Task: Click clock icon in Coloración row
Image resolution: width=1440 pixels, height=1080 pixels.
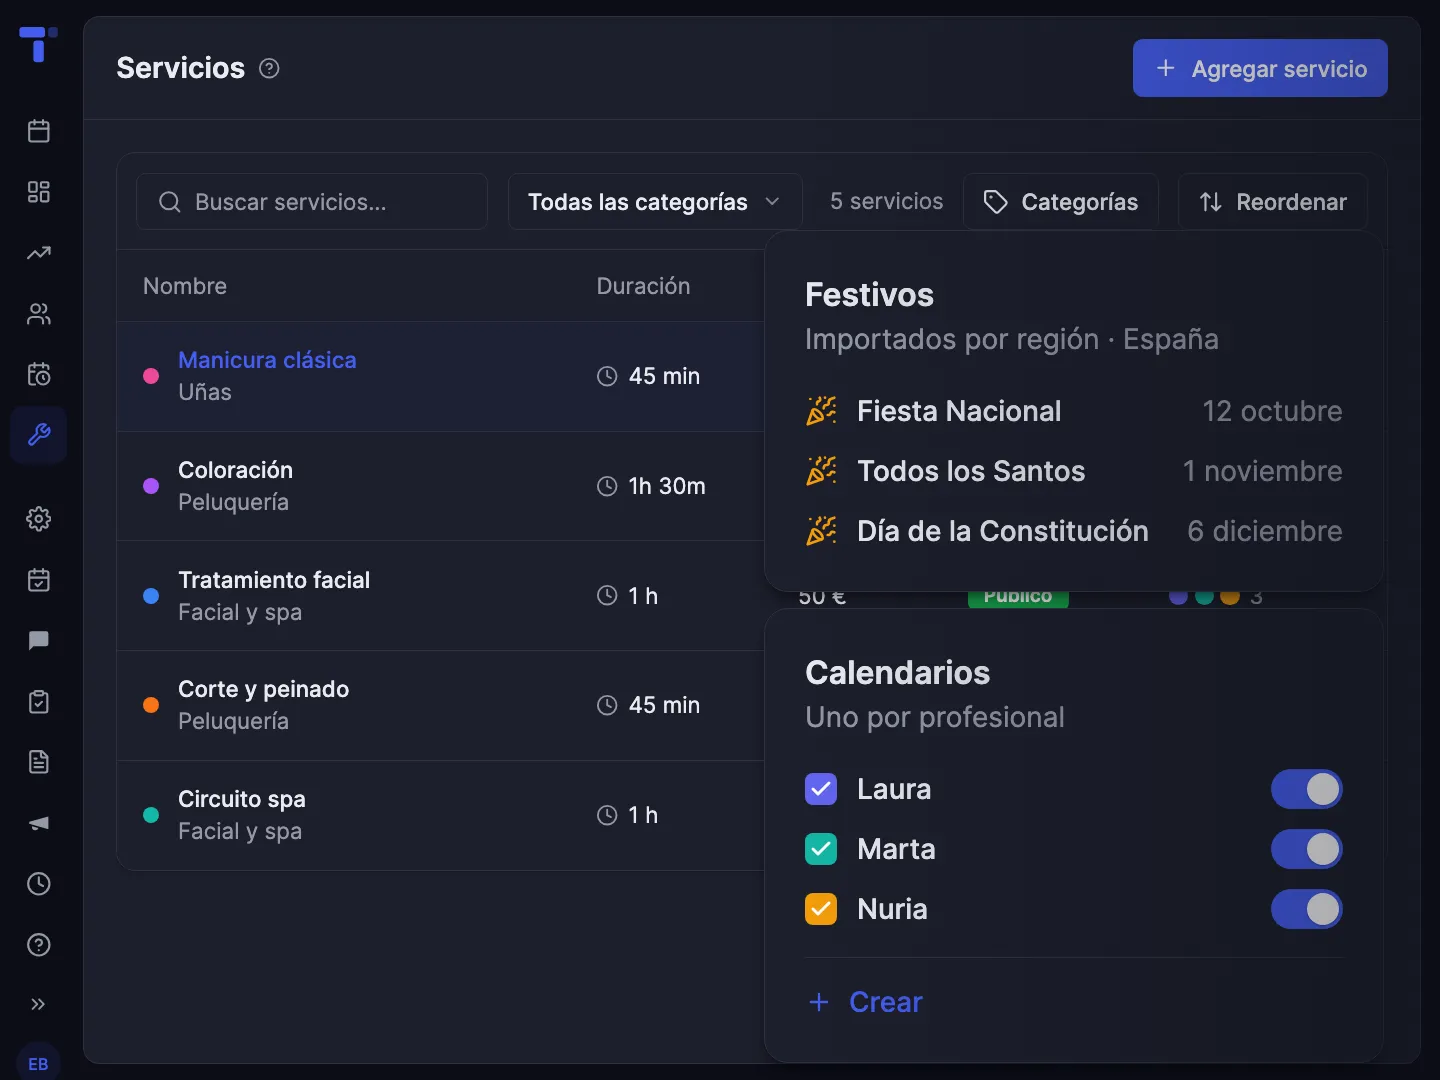Action: pos(607,486)
